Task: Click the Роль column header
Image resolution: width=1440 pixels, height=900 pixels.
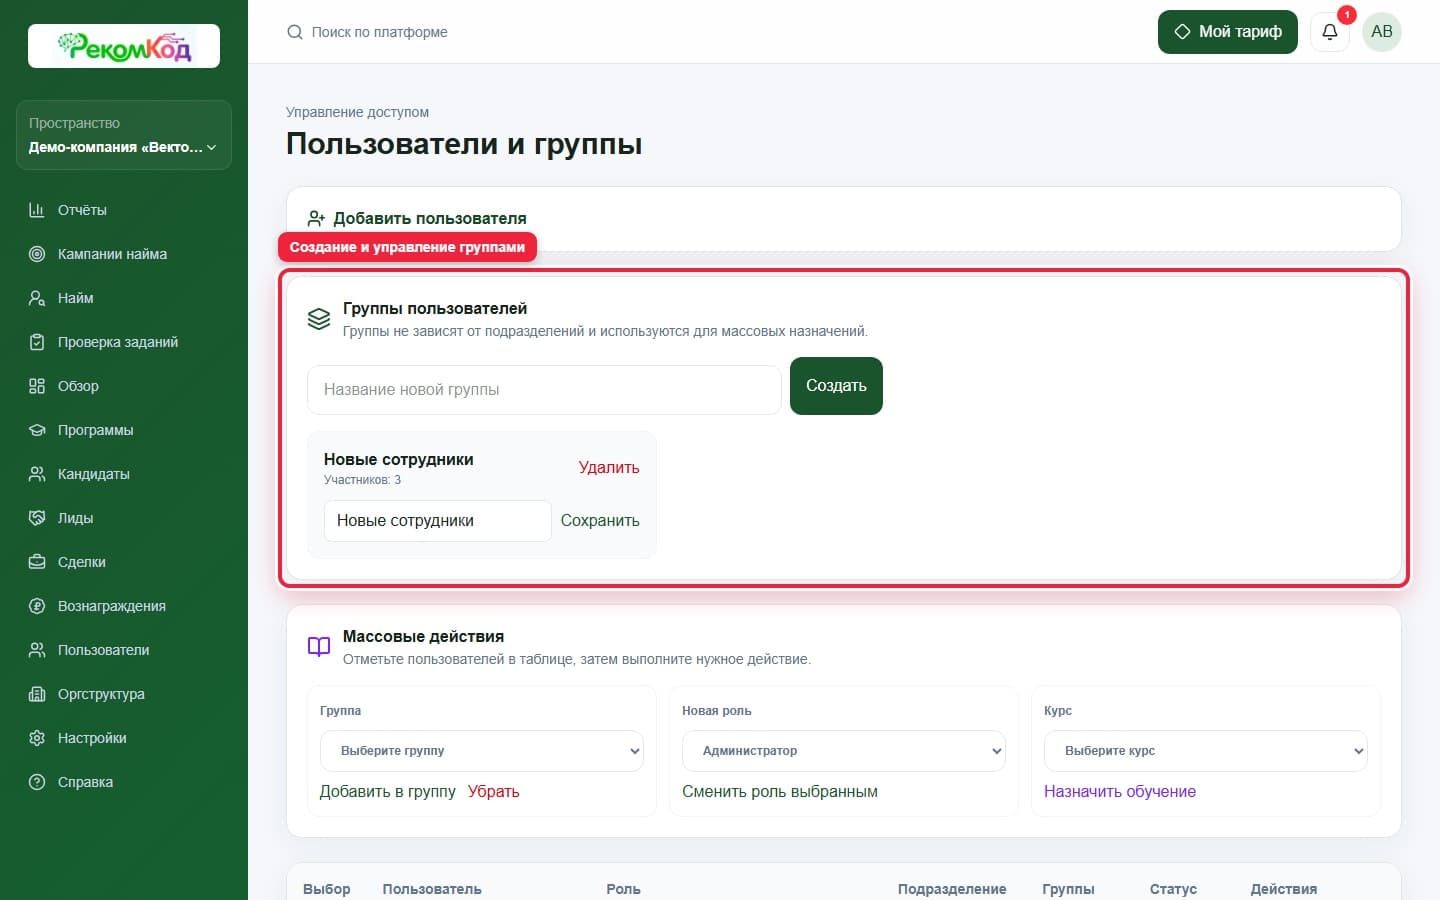Action: [623, 889]
